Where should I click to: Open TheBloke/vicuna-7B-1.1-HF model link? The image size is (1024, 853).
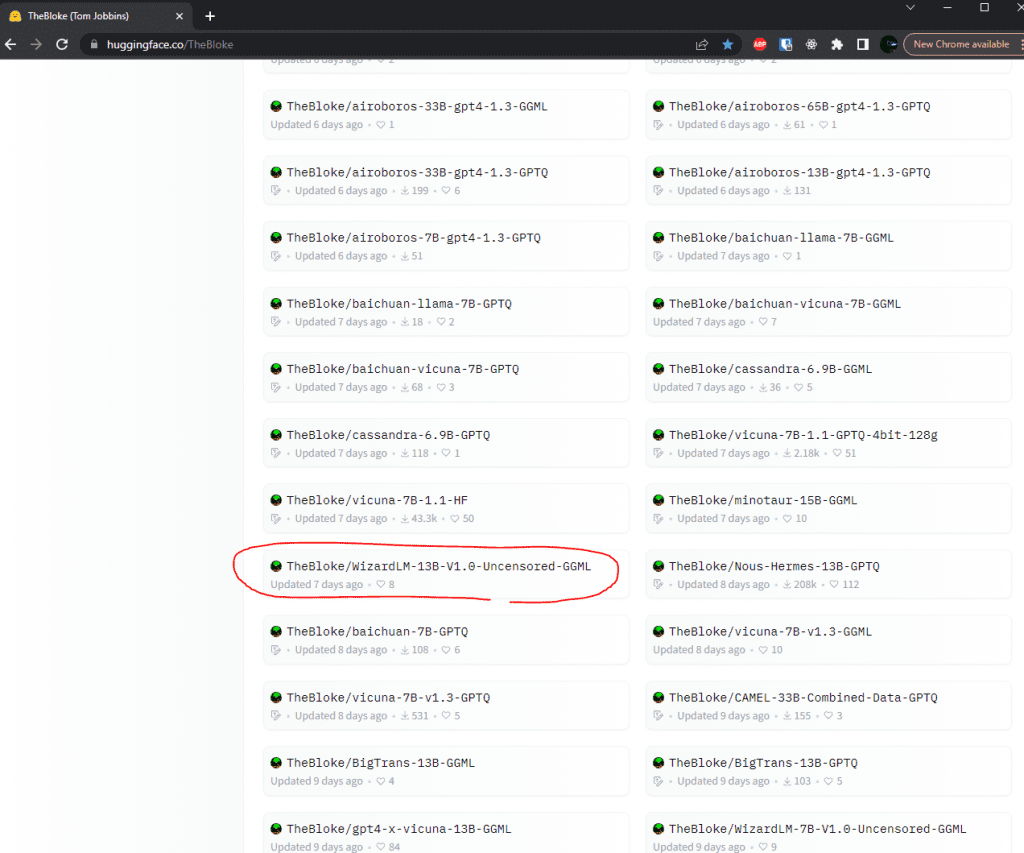377,500
